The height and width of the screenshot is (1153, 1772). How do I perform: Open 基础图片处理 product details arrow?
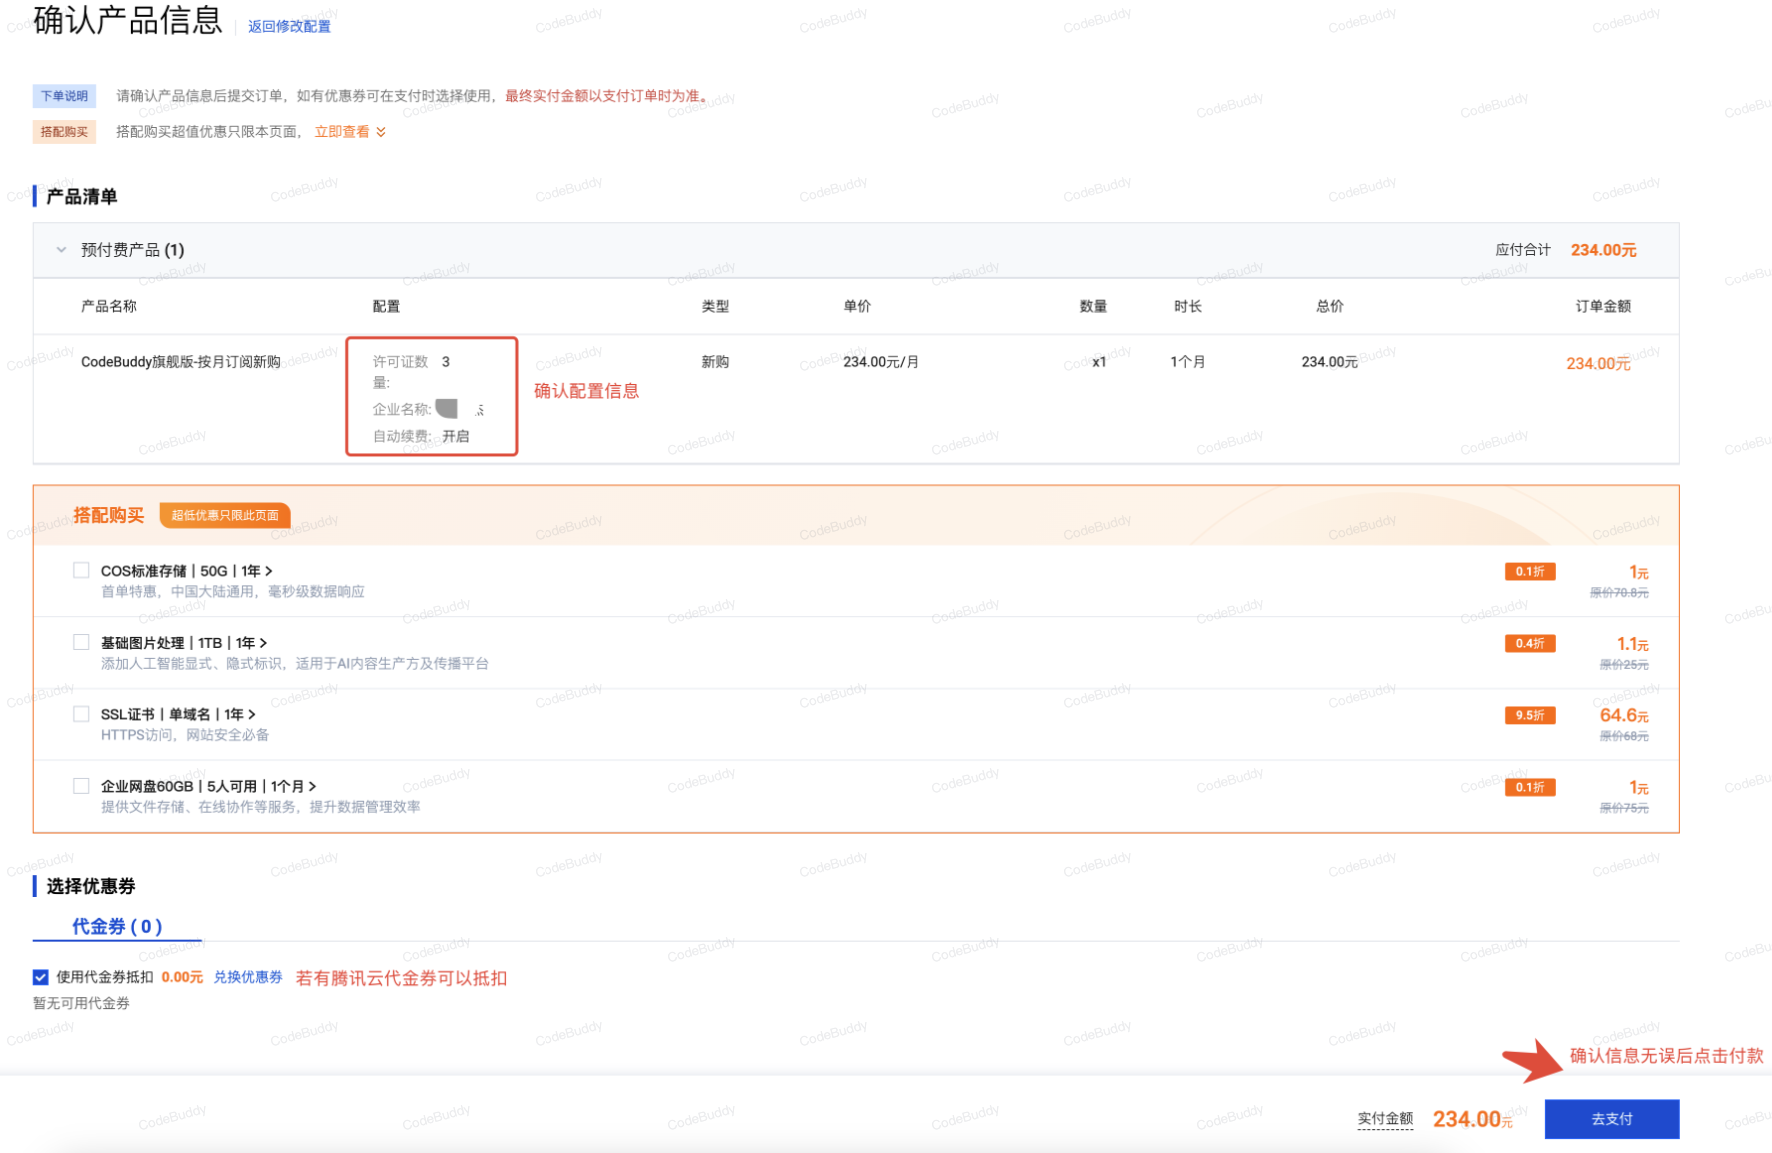click(x=263, y=643)
